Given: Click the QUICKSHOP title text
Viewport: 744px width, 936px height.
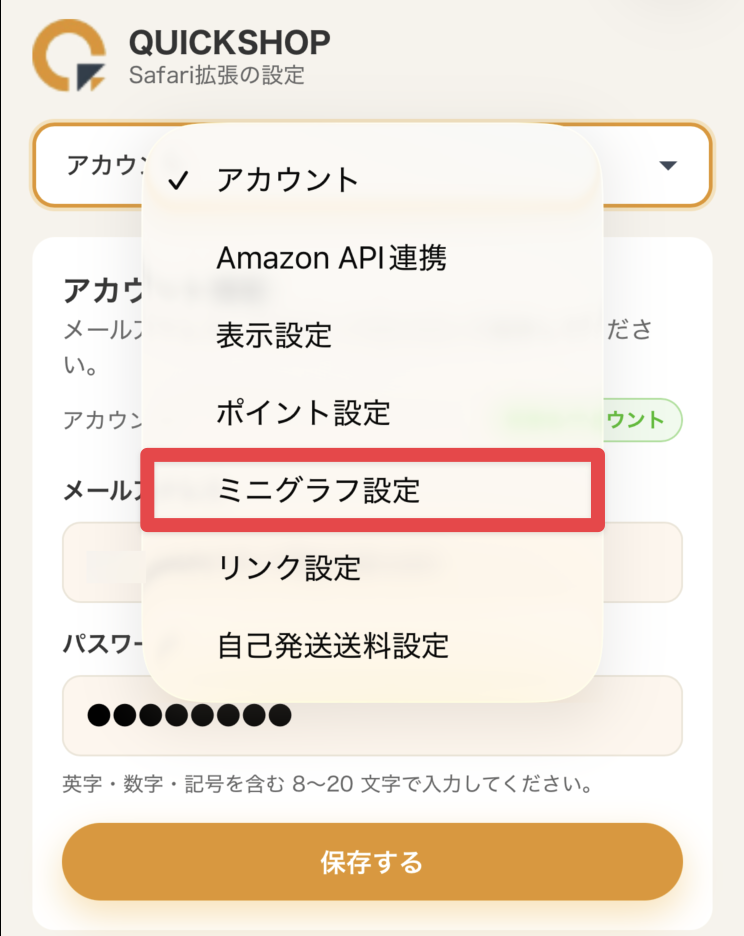Looking at the screenshot, I should [x=229, y=42].
